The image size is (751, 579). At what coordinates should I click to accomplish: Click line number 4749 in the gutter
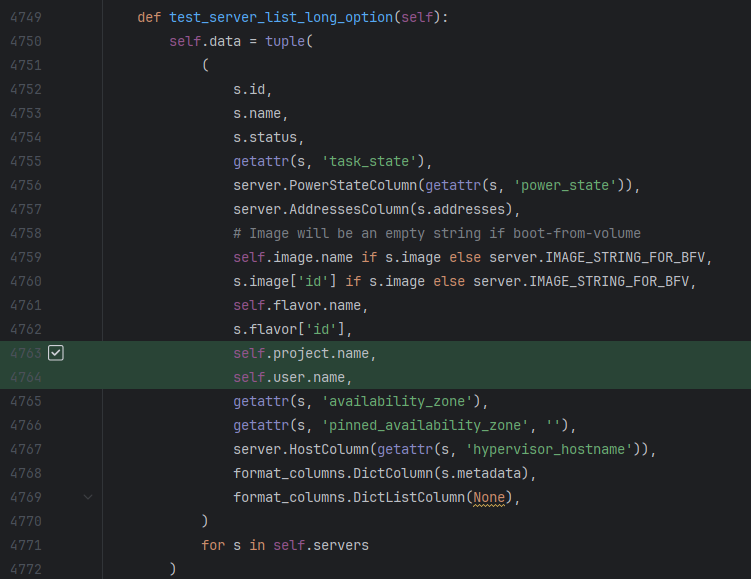(x=26, y=17)
